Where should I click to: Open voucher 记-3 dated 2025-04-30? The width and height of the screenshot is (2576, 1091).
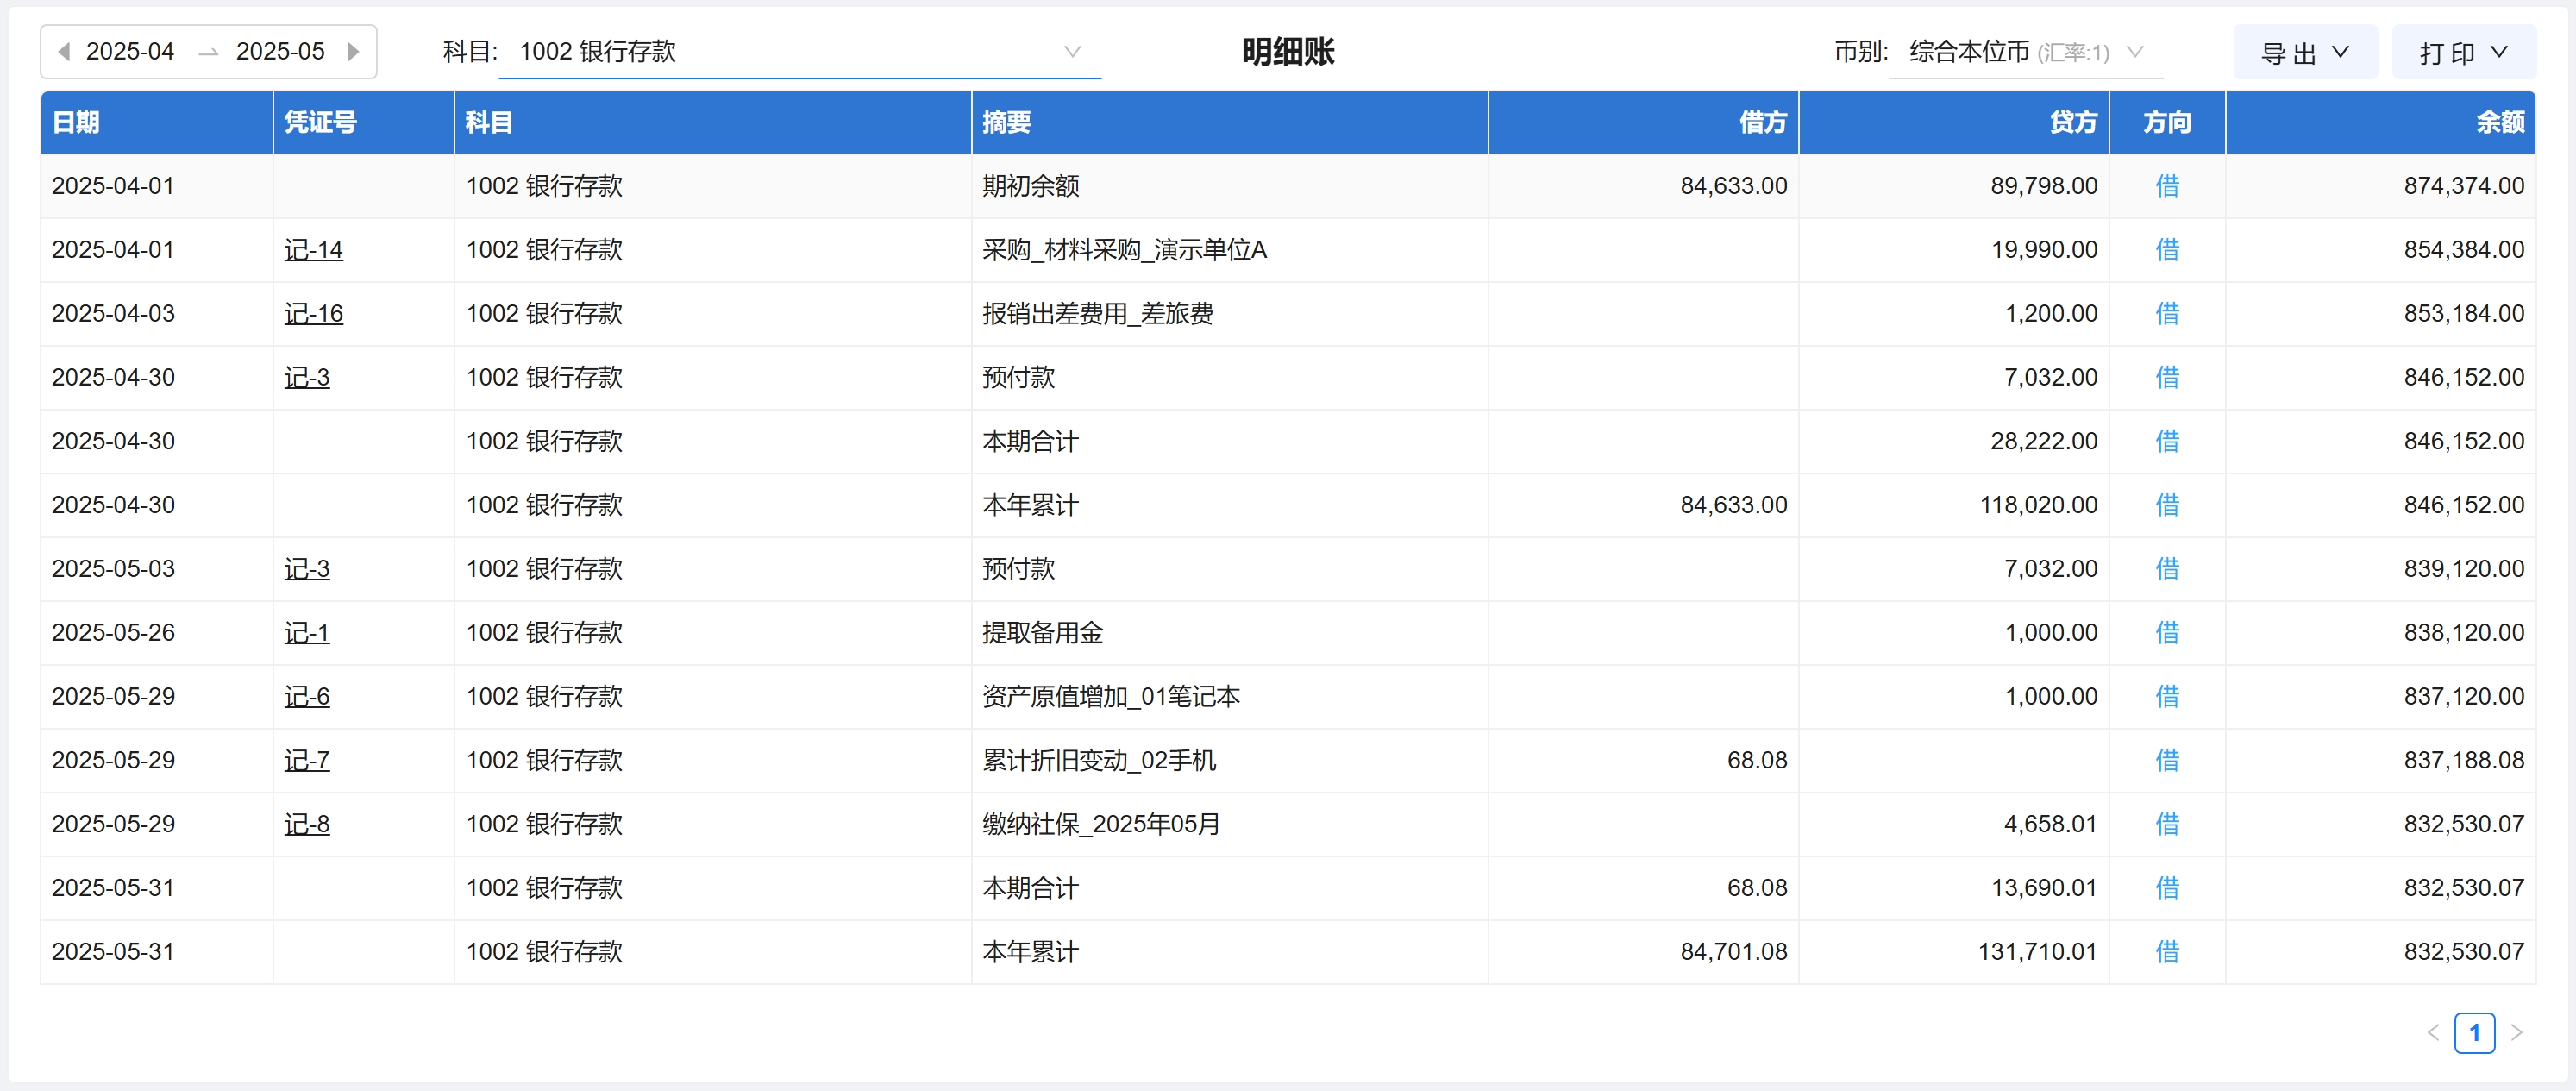306,378
